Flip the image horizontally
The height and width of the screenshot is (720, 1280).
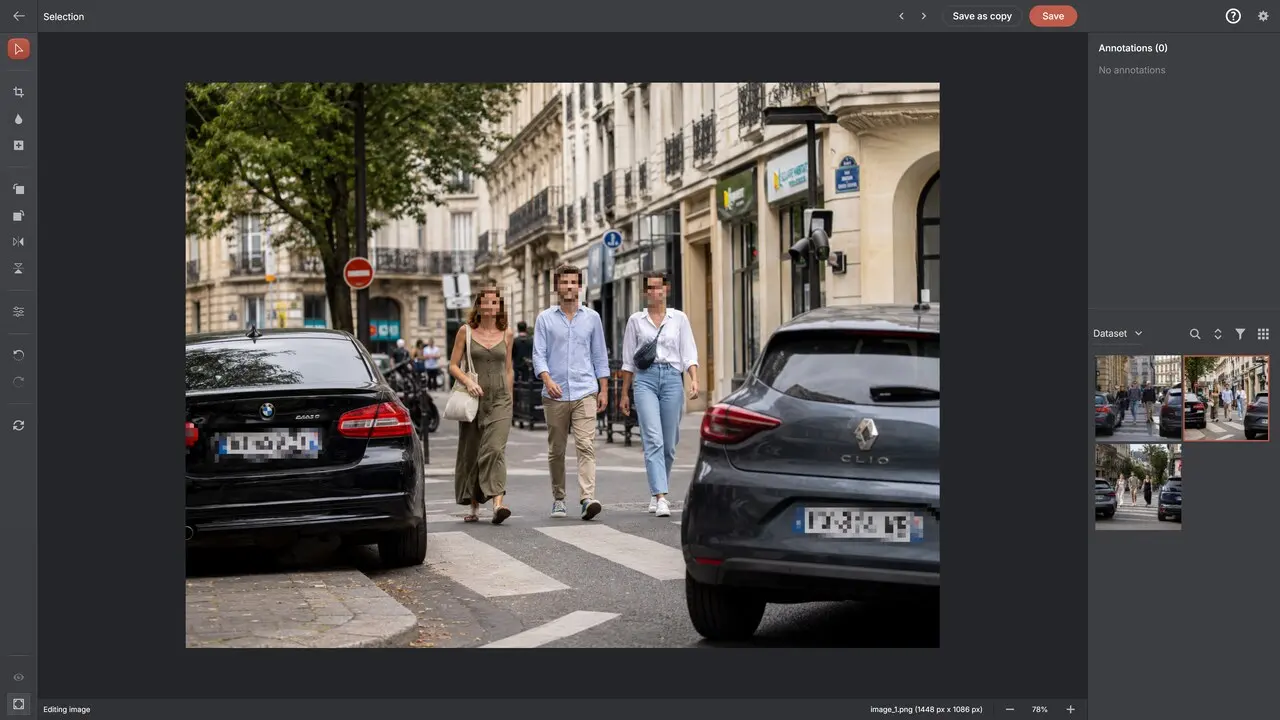(18, 242)
